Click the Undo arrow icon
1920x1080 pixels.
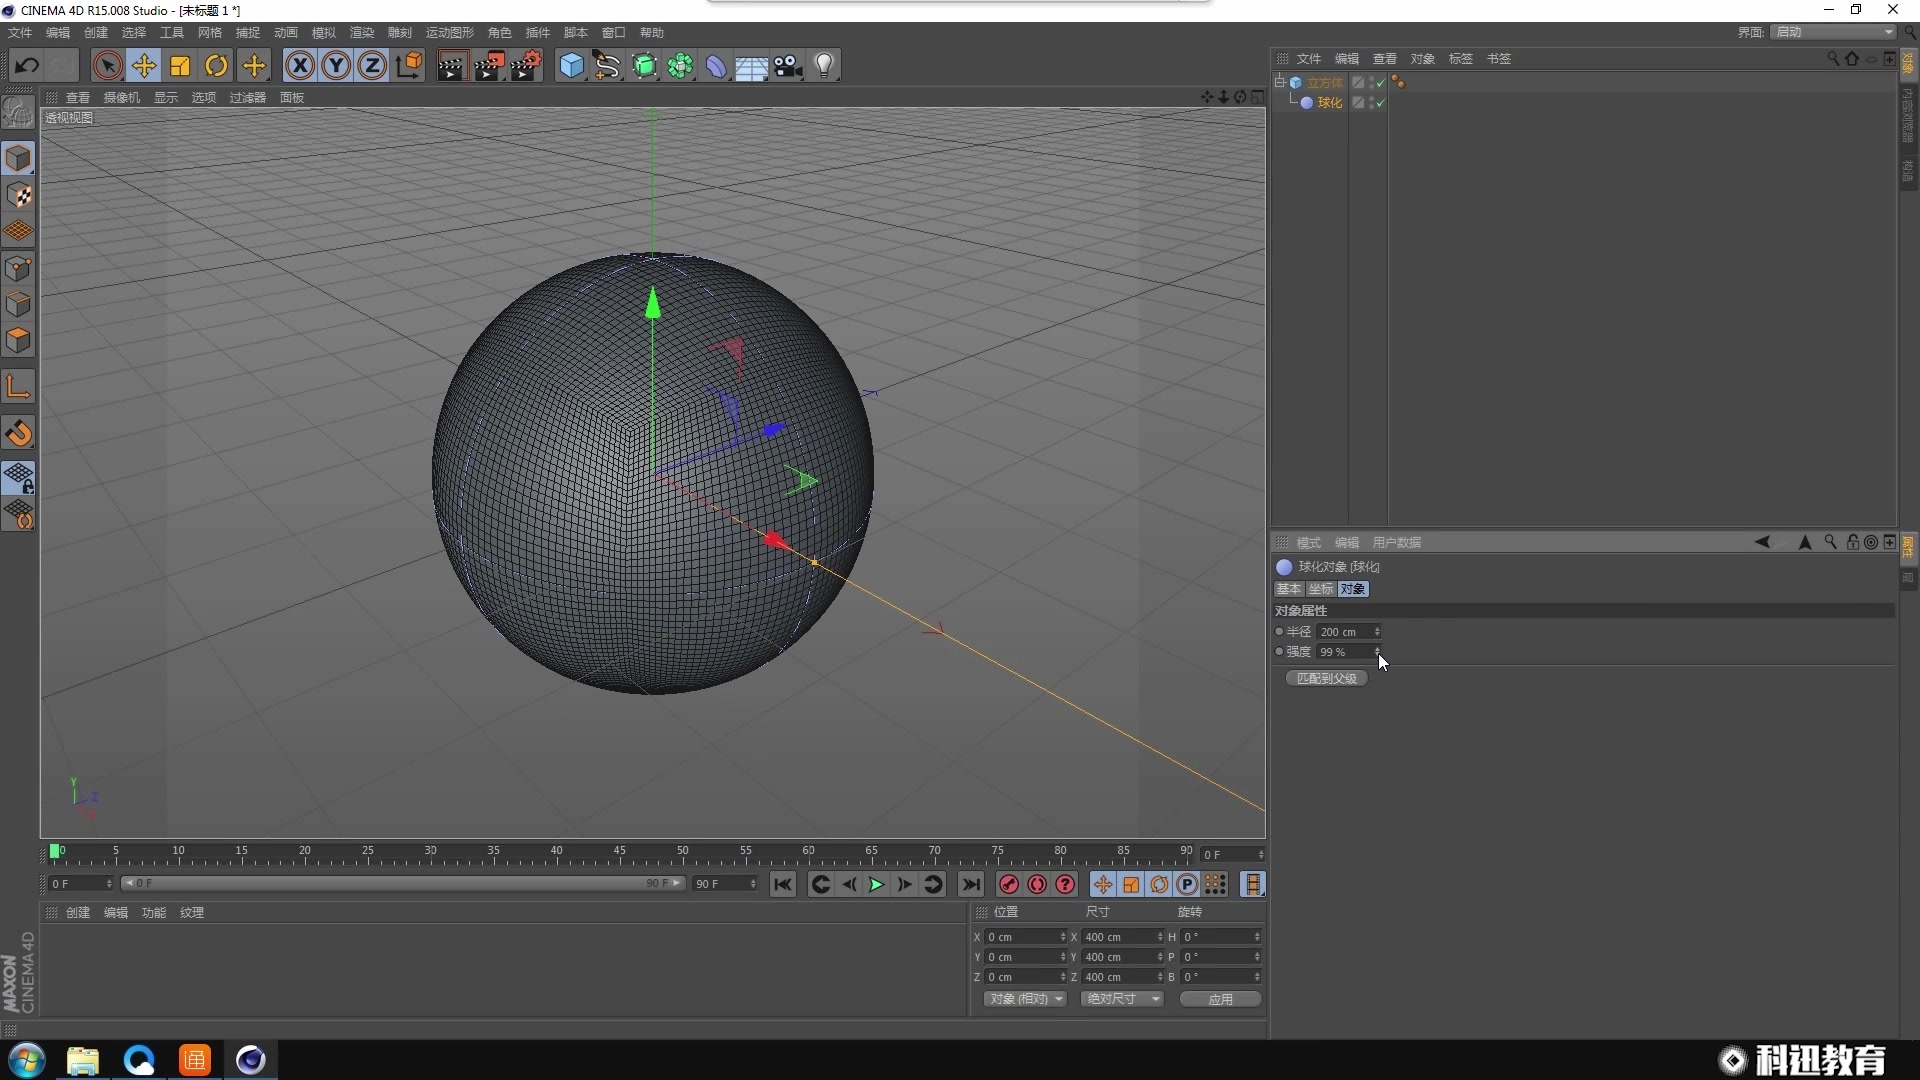[27, 66]
